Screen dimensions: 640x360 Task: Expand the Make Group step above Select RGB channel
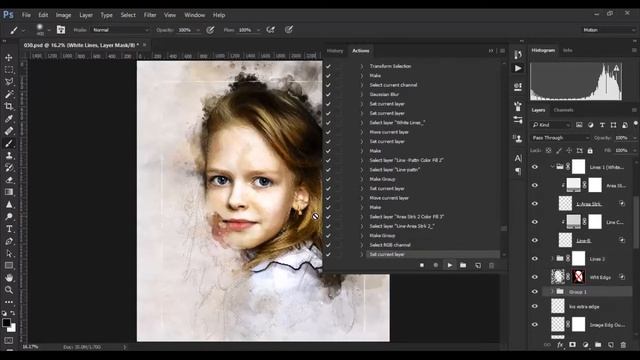[x=362, y=236]
